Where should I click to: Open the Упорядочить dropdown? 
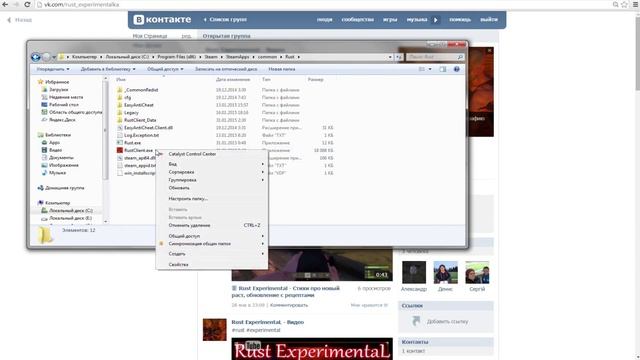[53, 69]
